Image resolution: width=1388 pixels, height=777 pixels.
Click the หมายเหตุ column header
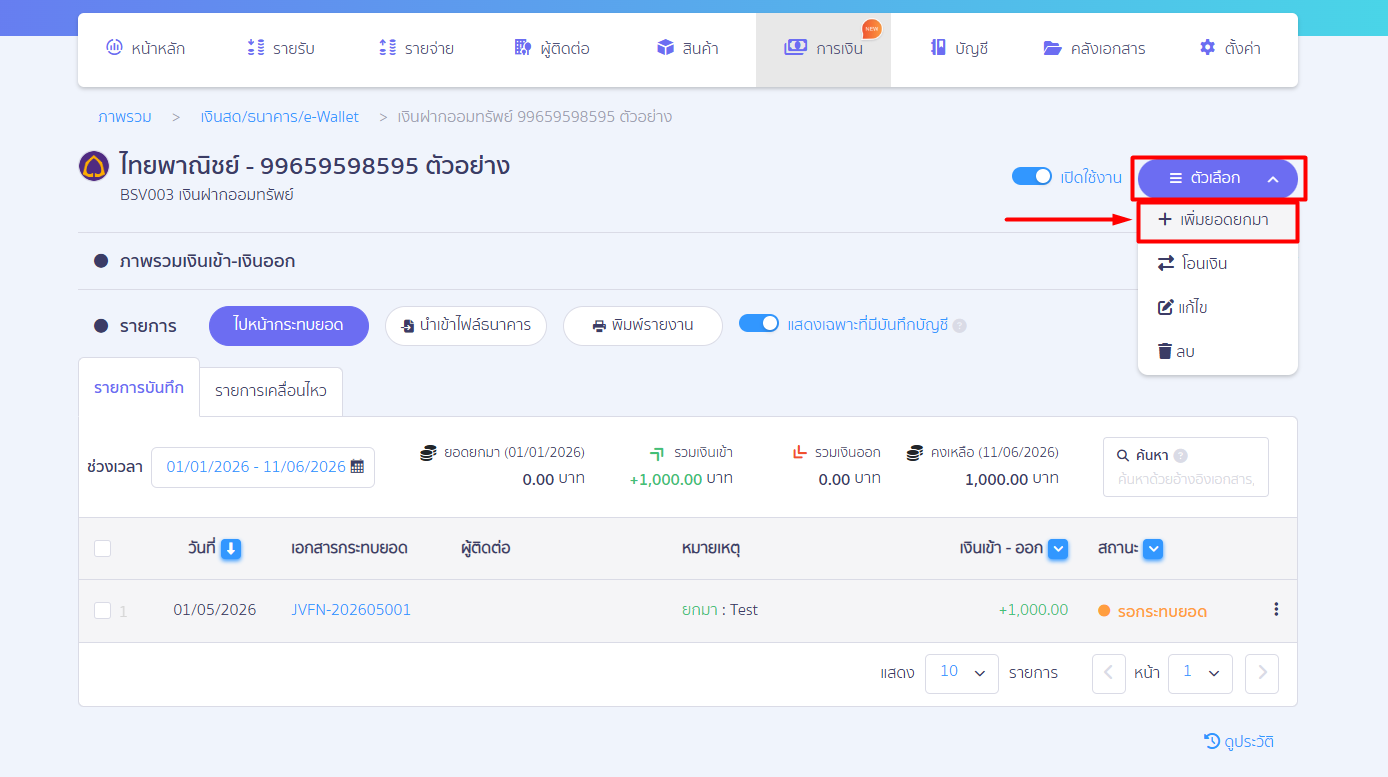point(710,548)
